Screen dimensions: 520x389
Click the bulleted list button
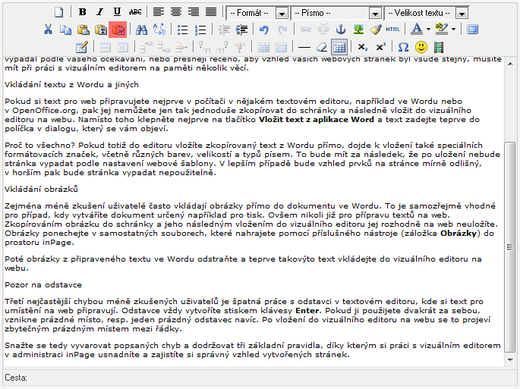(183, 30)
